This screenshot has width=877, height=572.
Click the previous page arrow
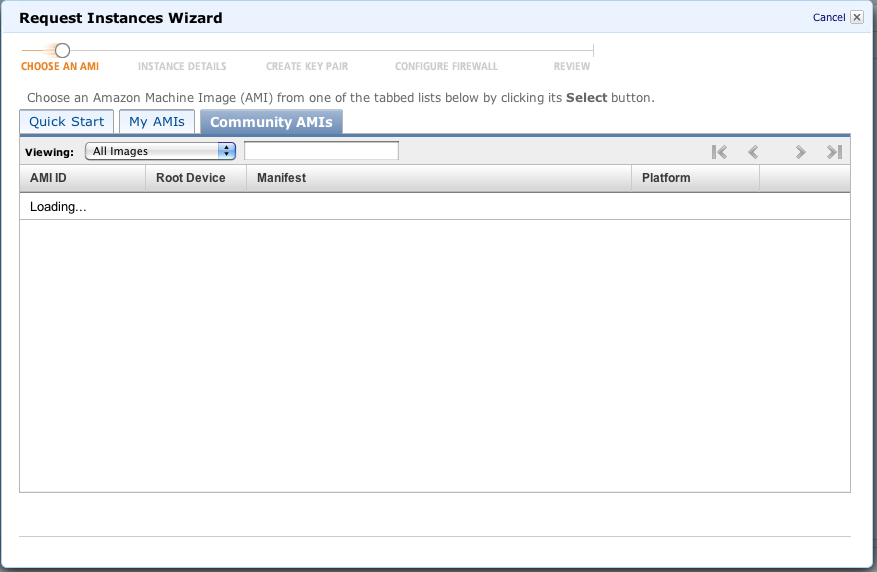(x=754, y=152)
